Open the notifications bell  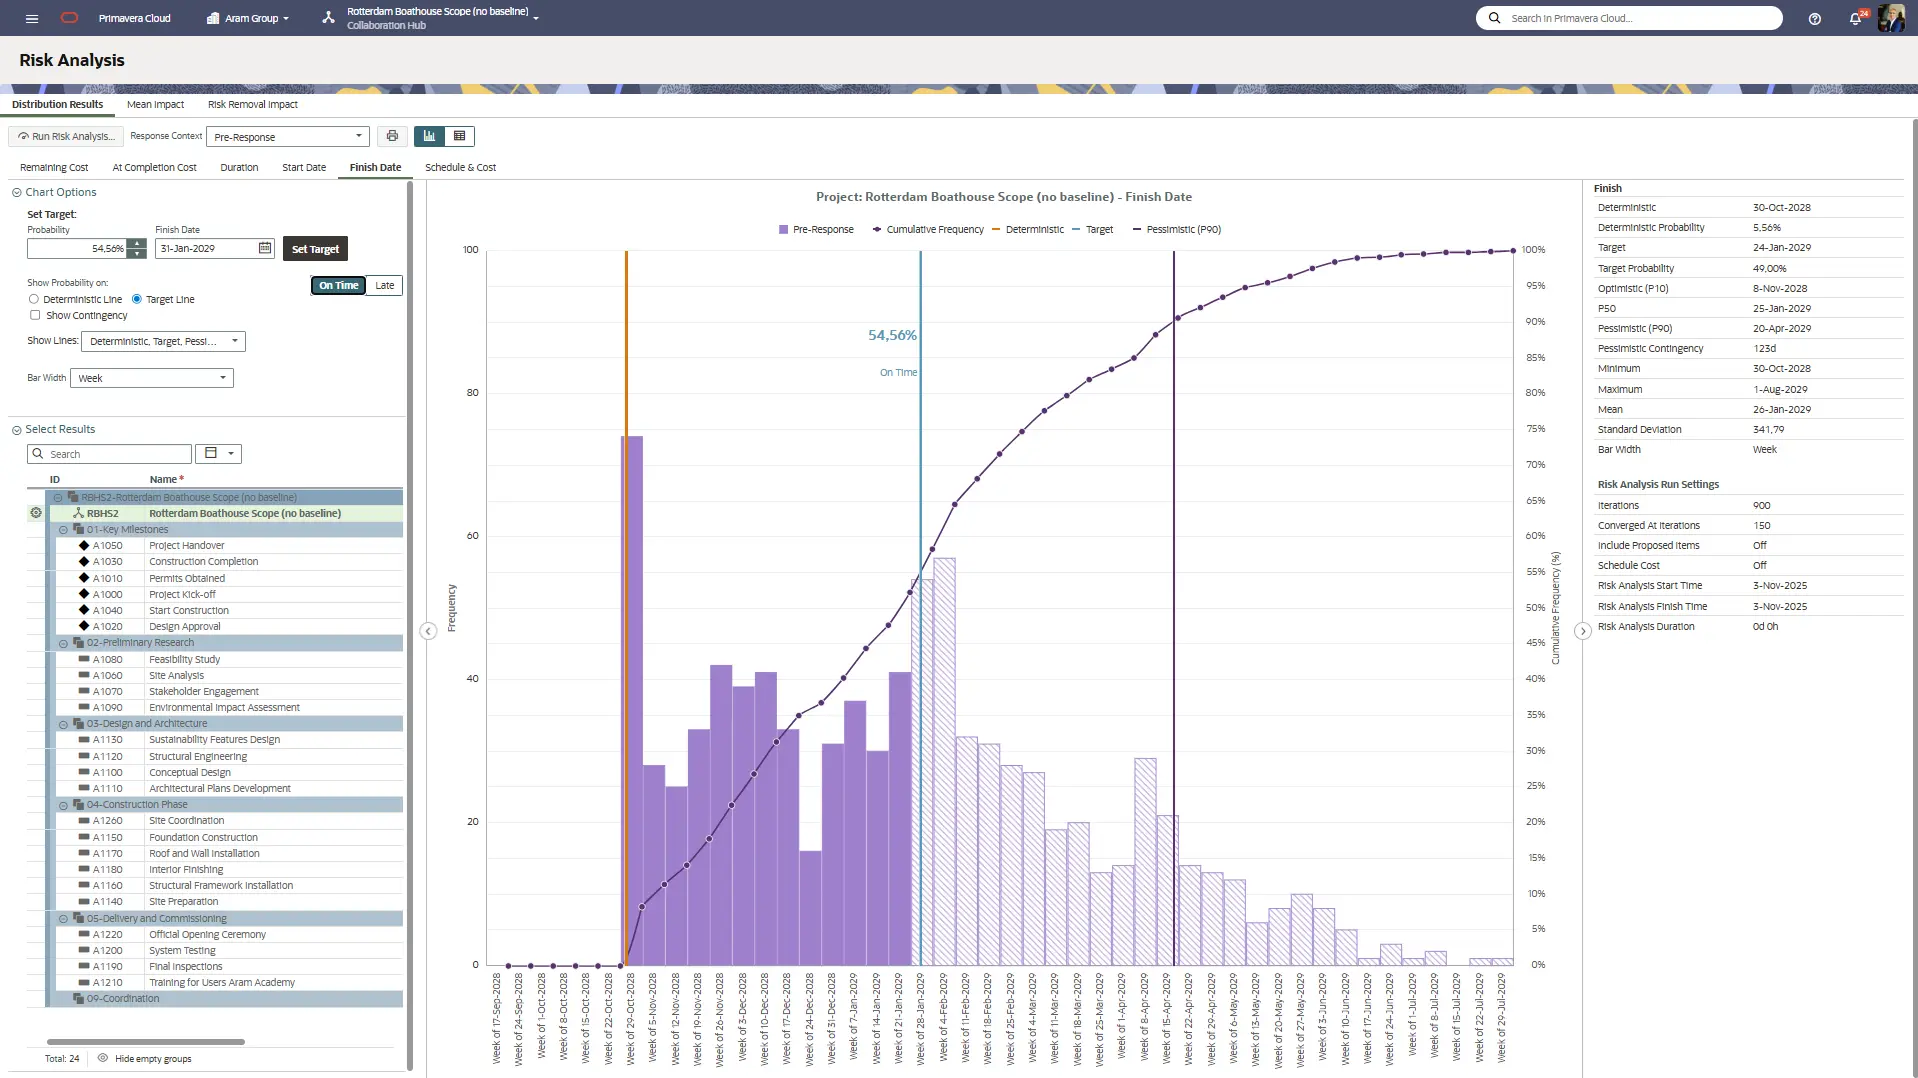click(x=1855, y=19)
